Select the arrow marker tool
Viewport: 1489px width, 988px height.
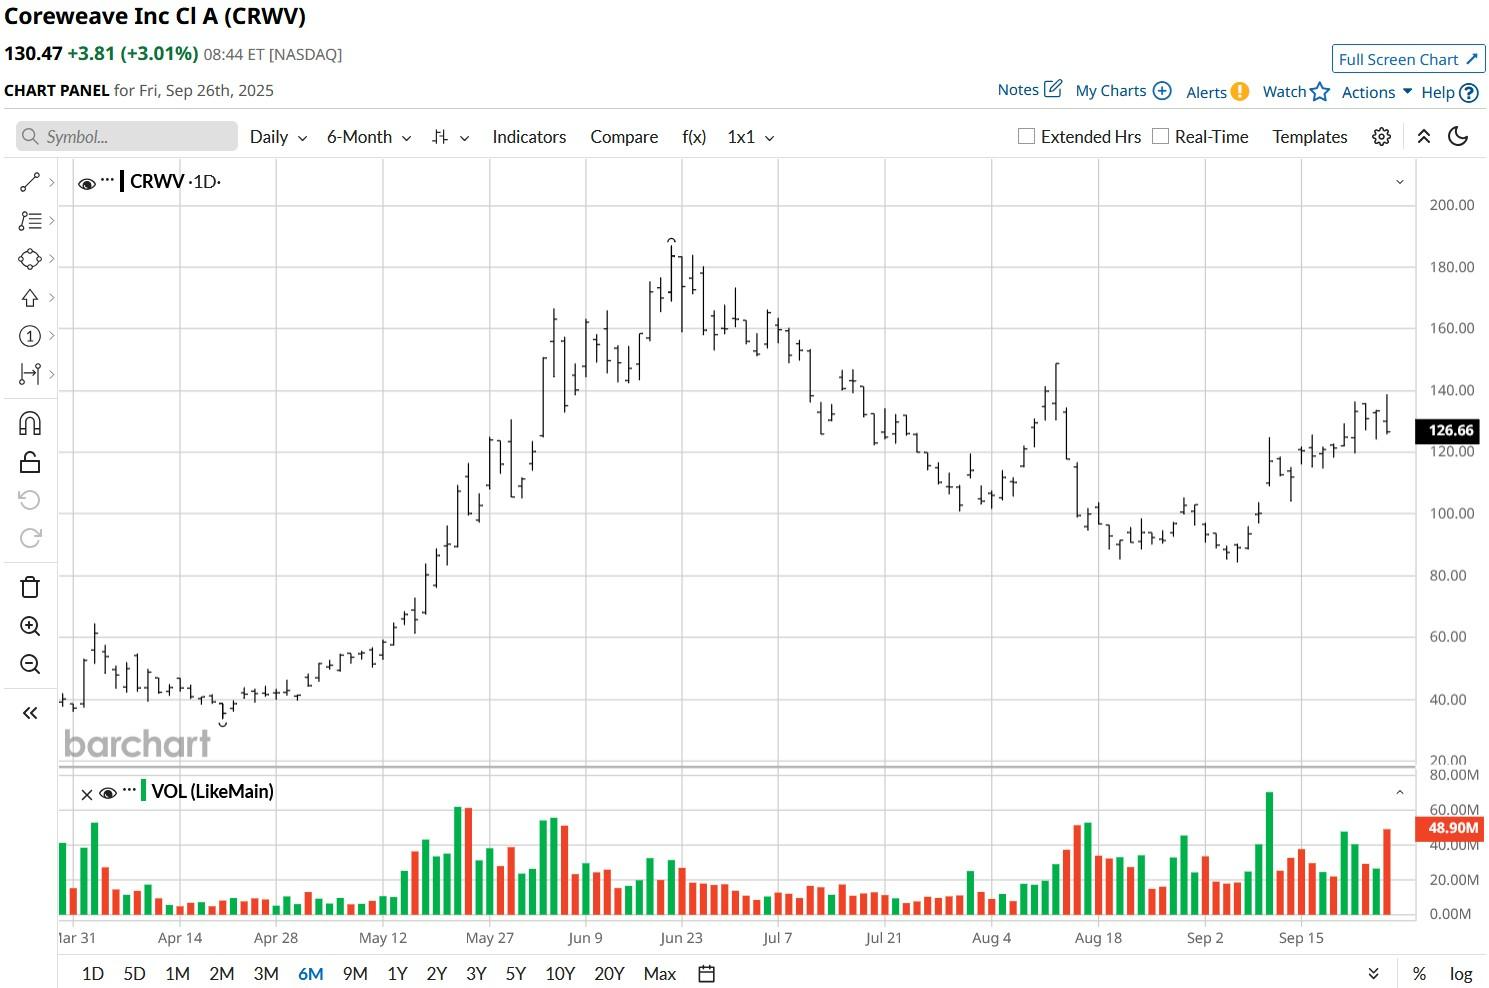point(29,298)
